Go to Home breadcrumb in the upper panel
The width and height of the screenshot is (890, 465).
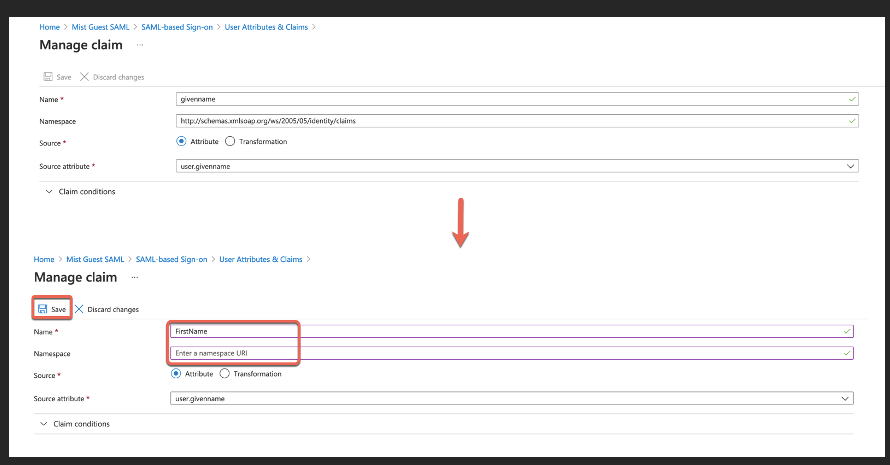[49, 27]
